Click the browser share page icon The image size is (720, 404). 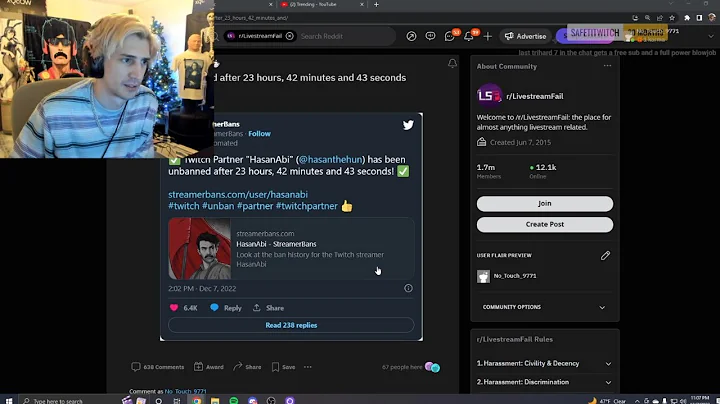coord(660,18)
